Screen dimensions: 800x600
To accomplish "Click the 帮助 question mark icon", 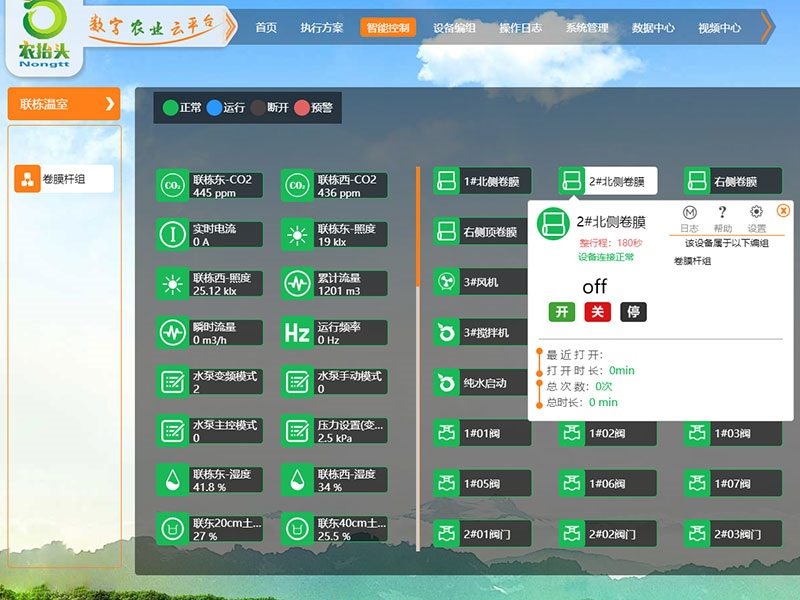I will tap(722, 212).
